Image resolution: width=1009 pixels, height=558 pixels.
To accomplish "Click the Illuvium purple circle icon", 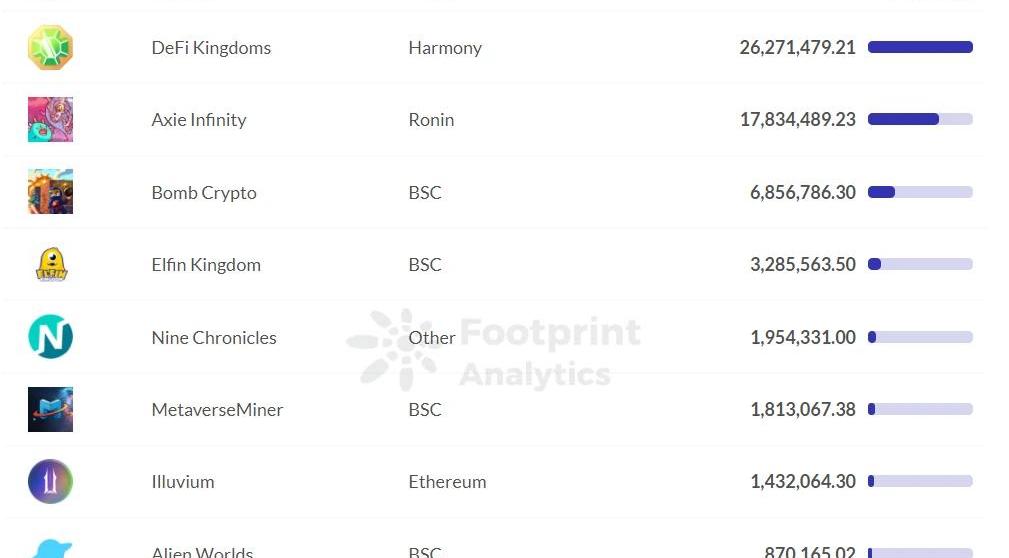I will click(50, 481).
